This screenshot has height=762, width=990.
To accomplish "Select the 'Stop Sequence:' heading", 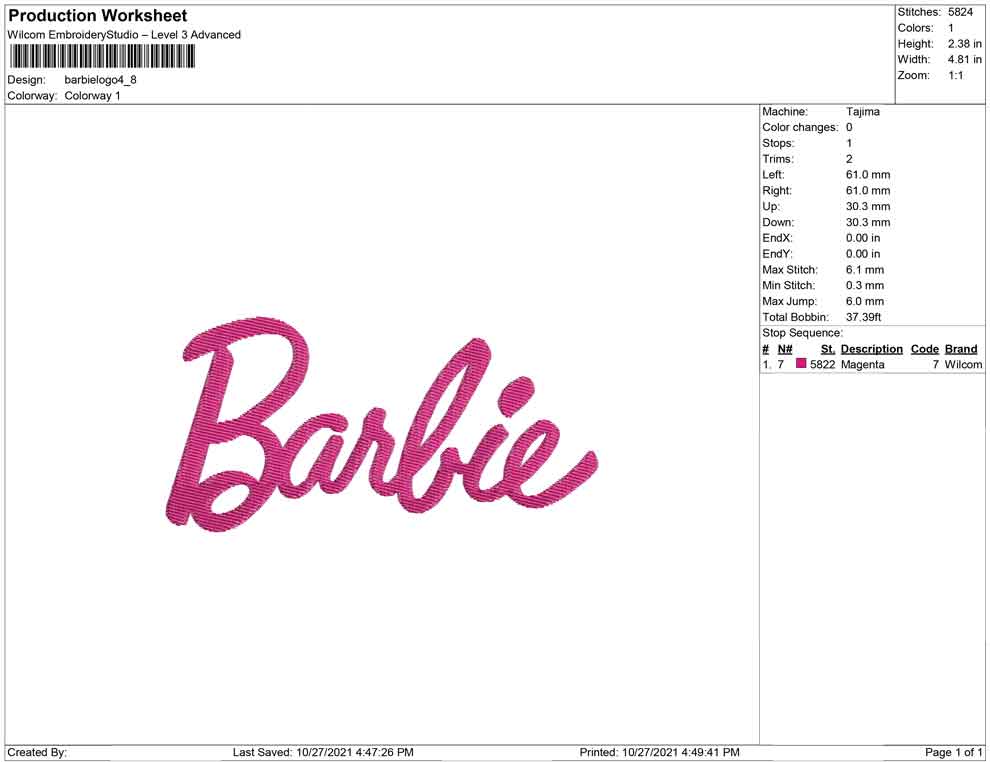I will pyautogui.click(x=802, y=333).
